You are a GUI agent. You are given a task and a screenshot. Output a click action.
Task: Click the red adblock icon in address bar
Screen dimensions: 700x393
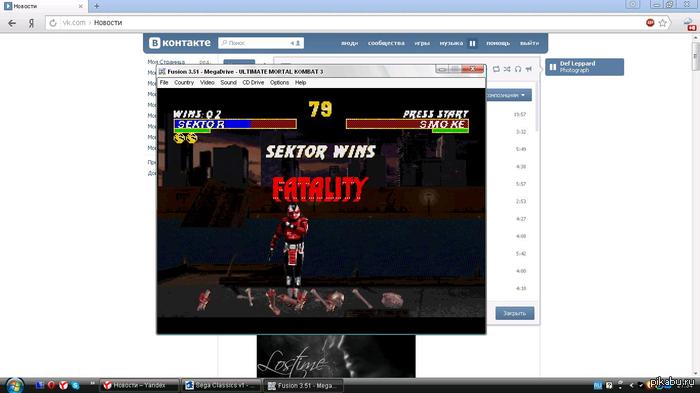pos(650,23)
